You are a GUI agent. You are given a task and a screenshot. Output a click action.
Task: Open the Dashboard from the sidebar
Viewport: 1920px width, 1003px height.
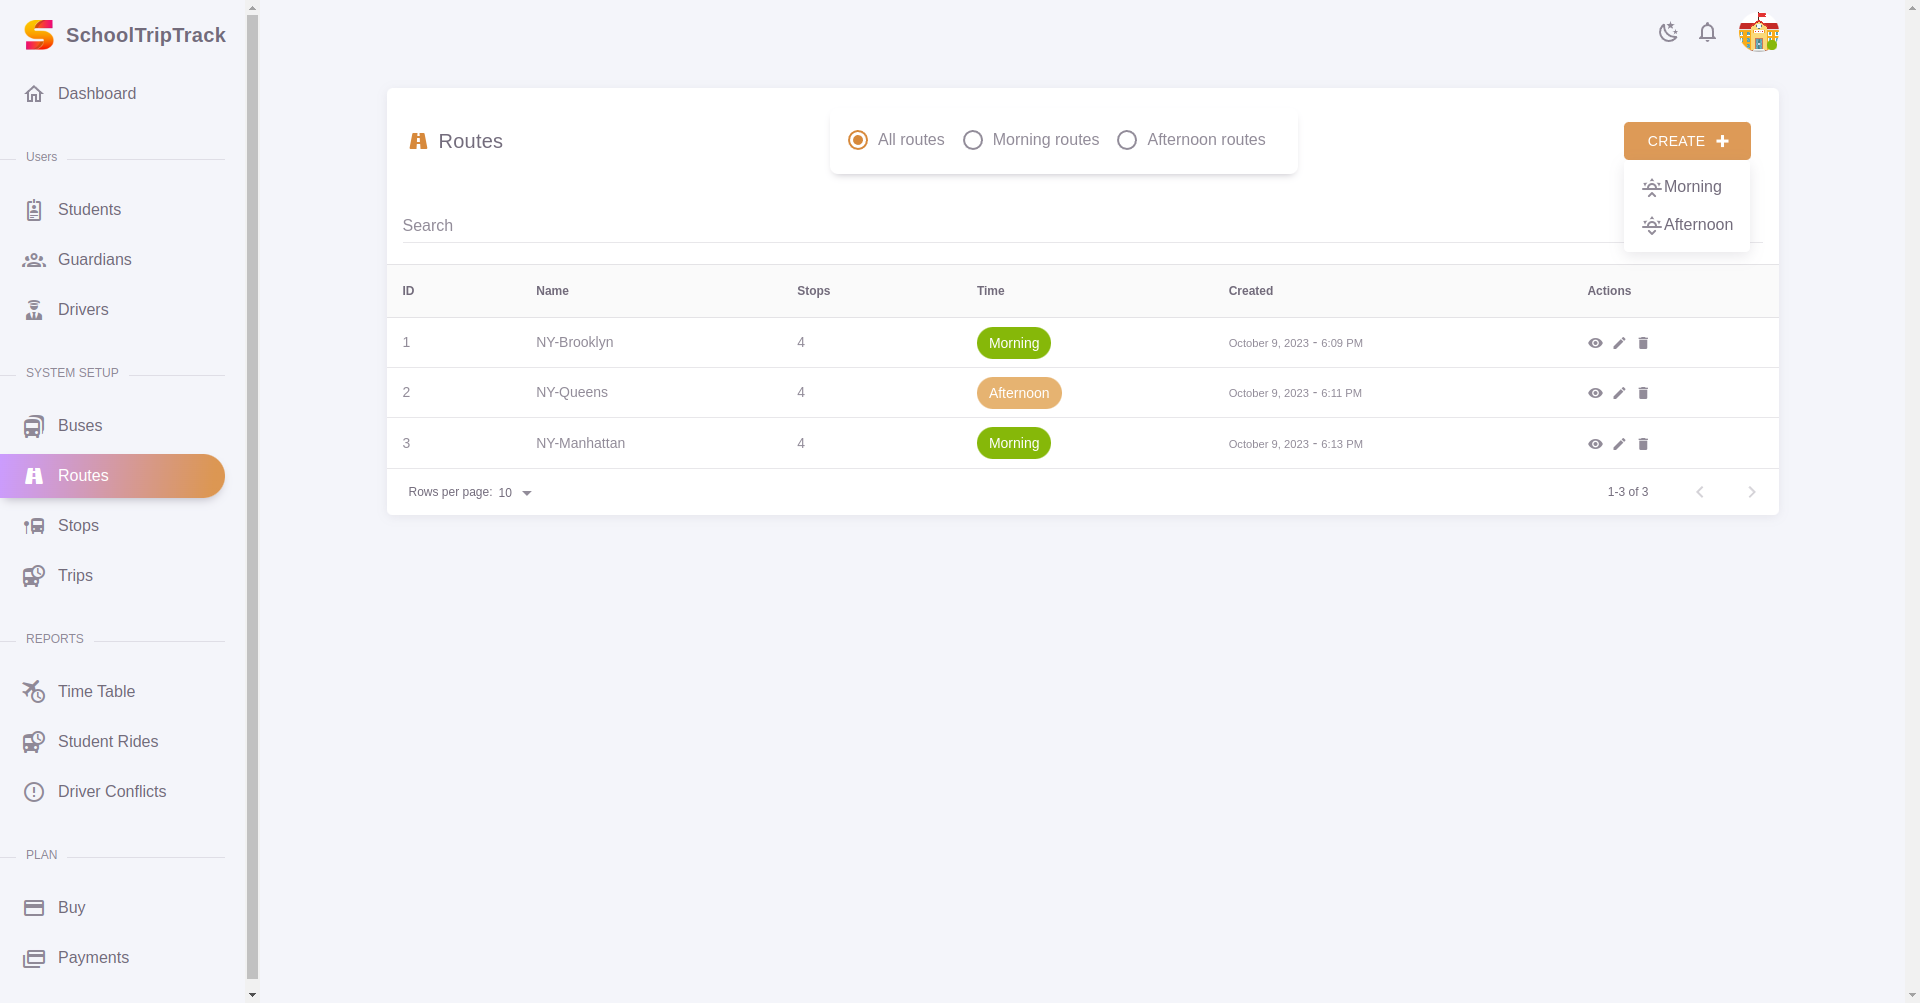click(96, 93)
